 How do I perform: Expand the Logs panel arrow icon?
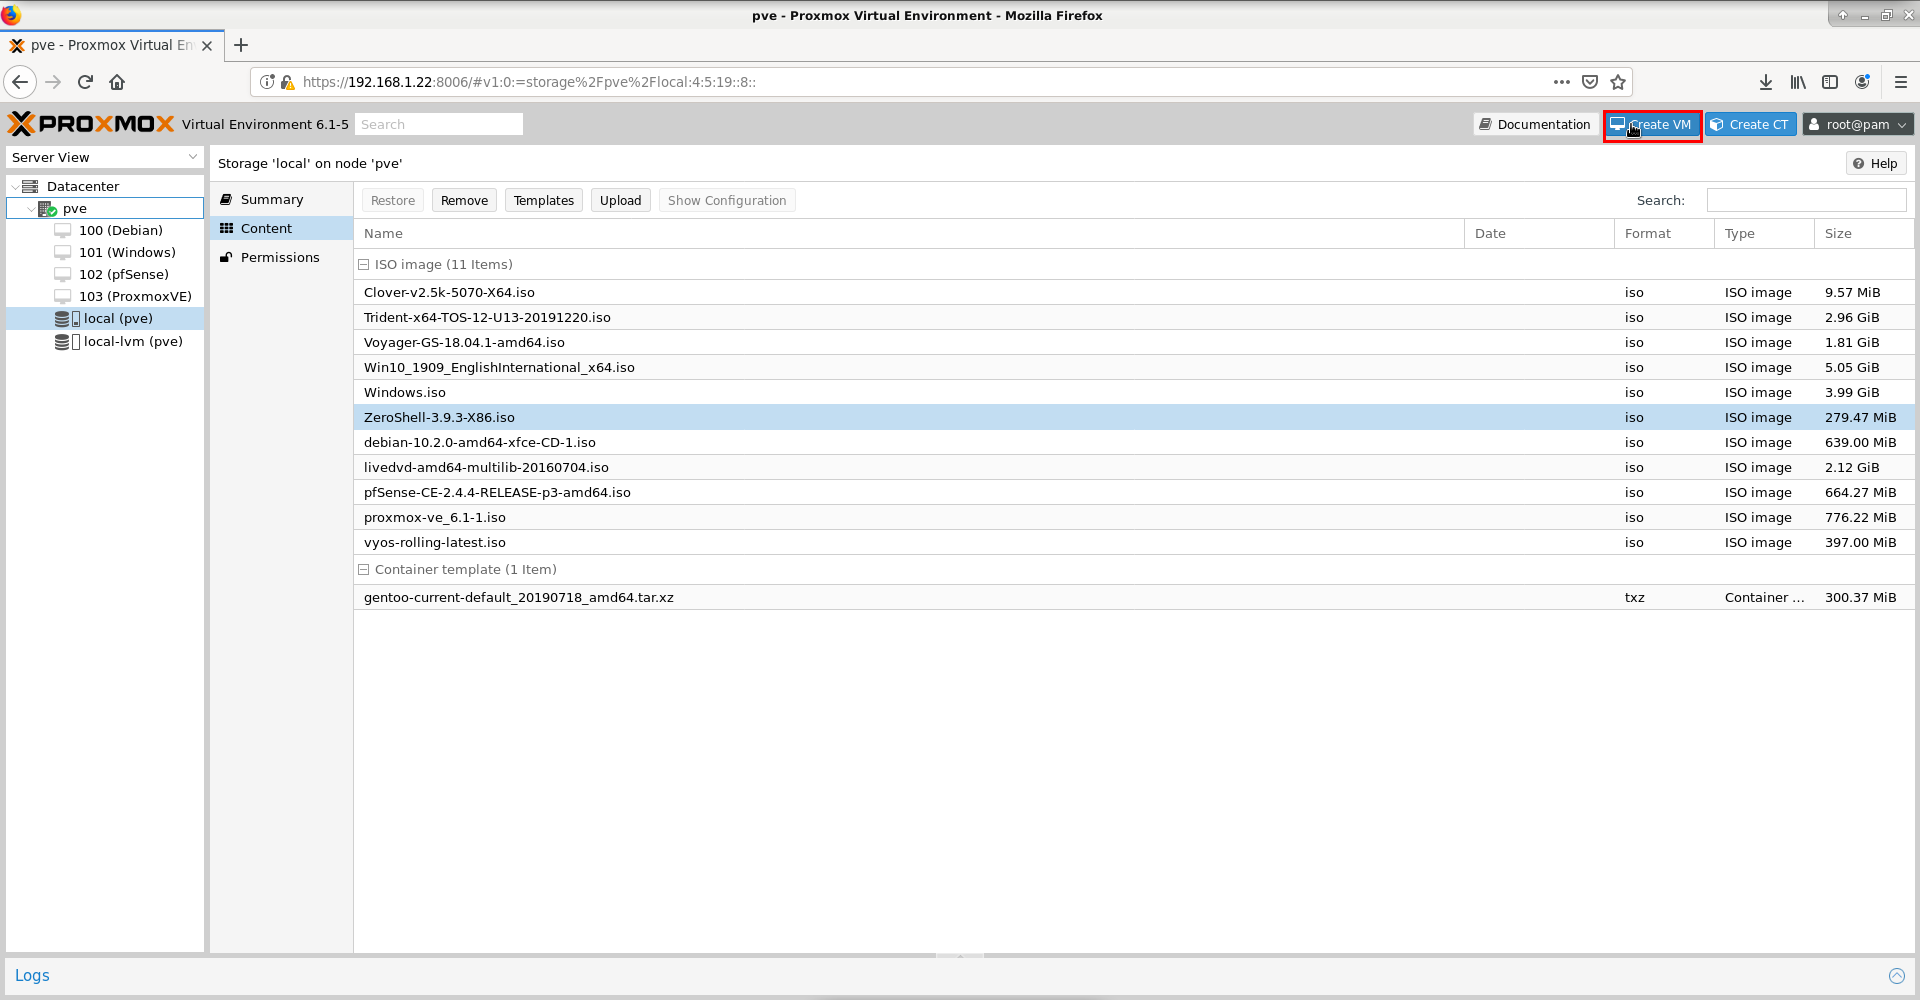point(1897,976)
